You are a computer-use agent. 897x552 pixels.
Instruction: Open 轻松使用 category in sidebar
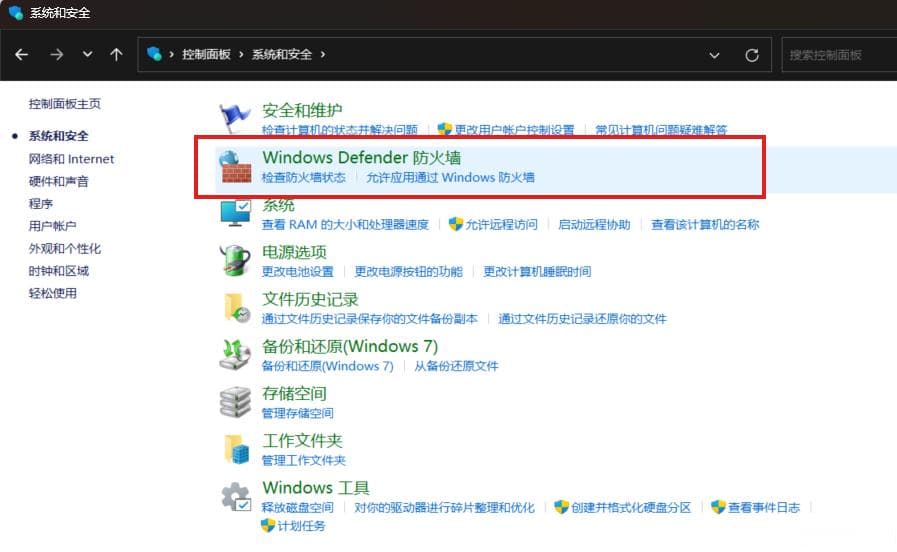53,293
